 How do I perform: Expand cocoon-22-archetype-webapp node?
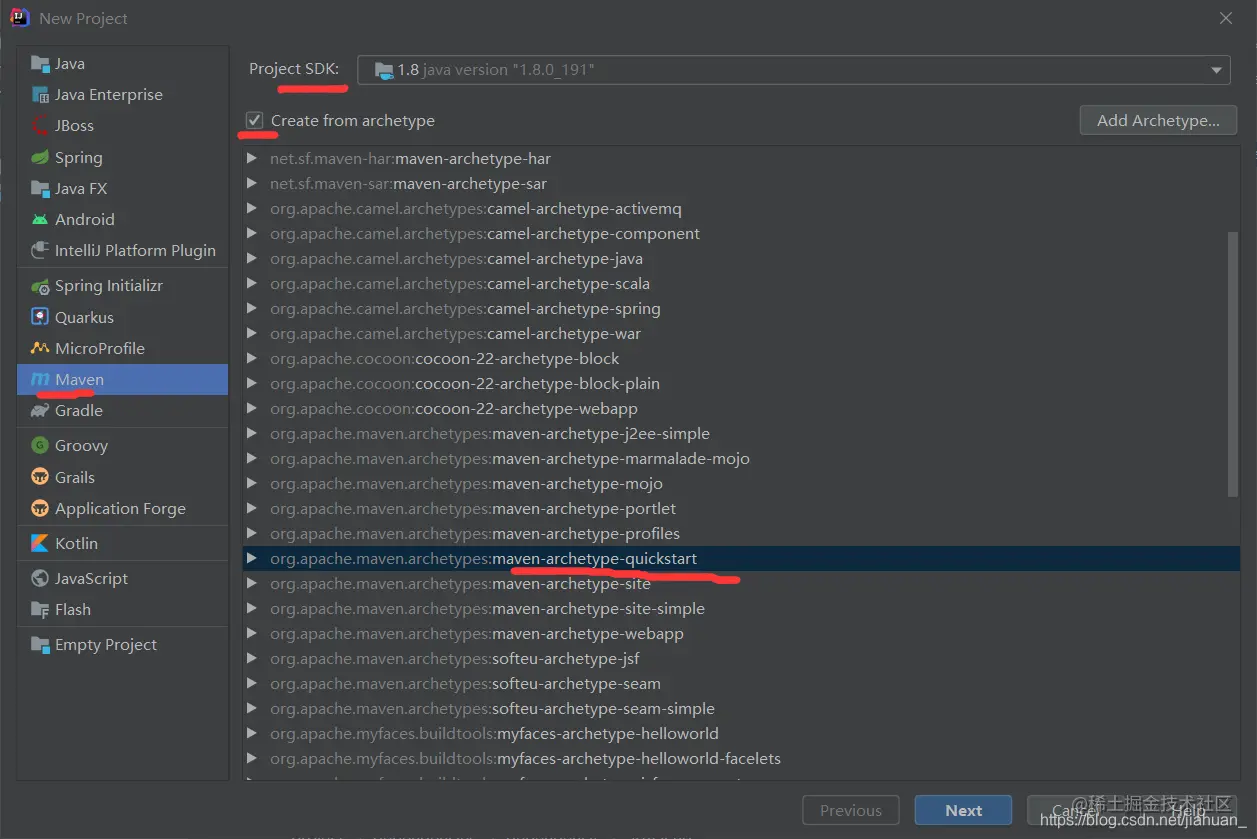click(252, 408)
